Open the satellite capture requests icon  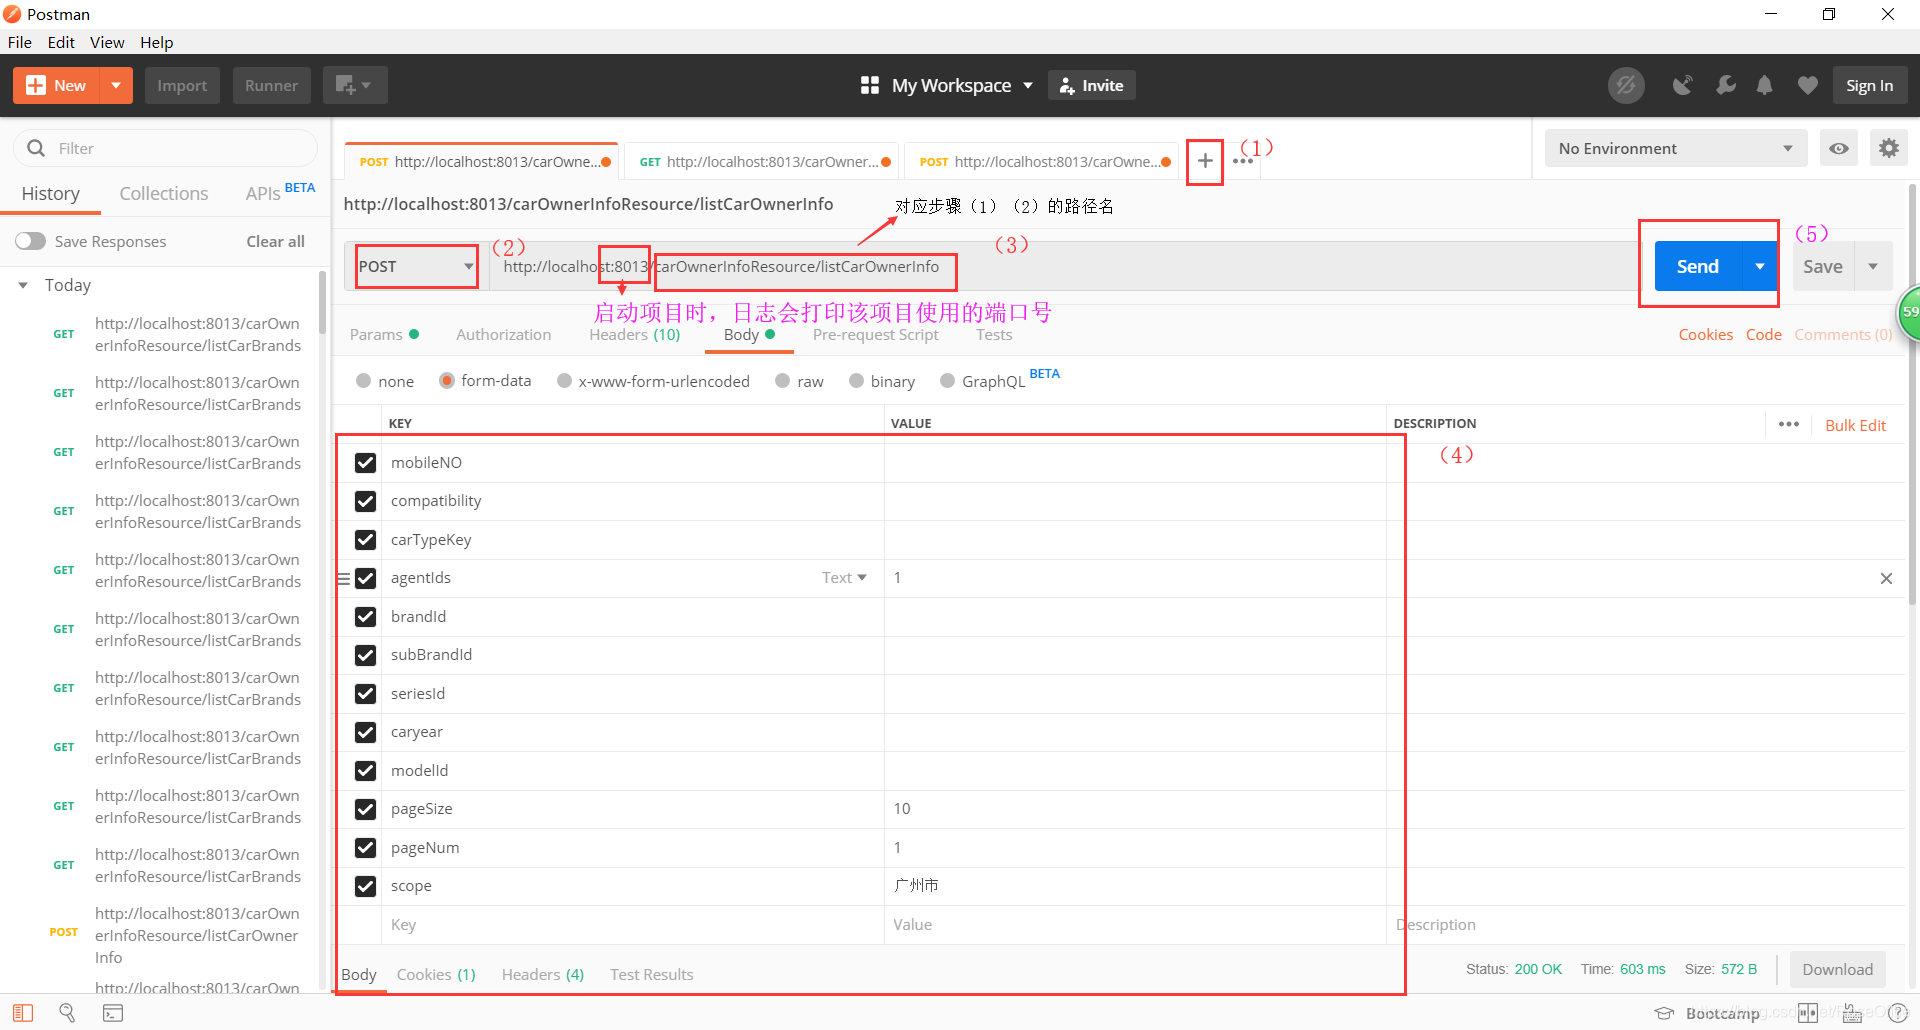[1683, 86]
